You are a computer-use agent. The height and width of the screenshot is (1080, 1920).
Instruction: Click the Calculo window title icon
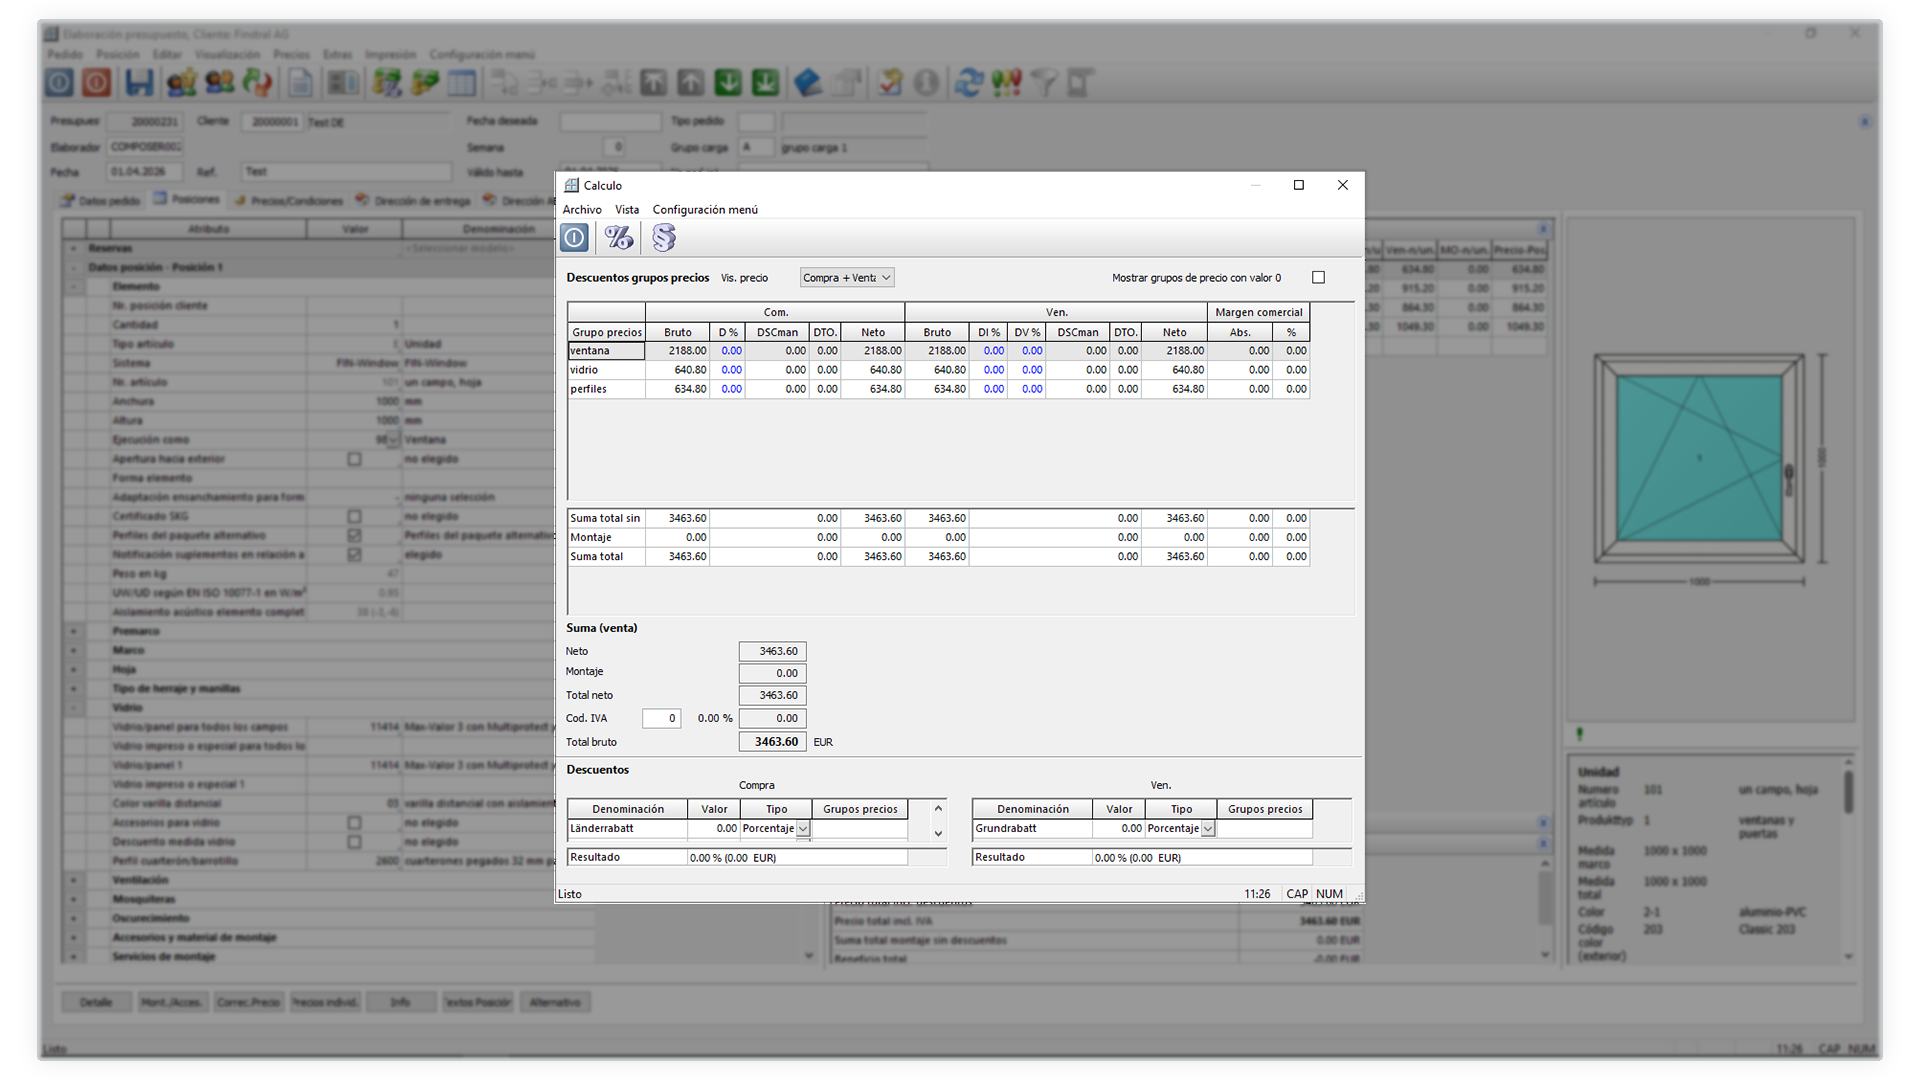tap(572, 186)
